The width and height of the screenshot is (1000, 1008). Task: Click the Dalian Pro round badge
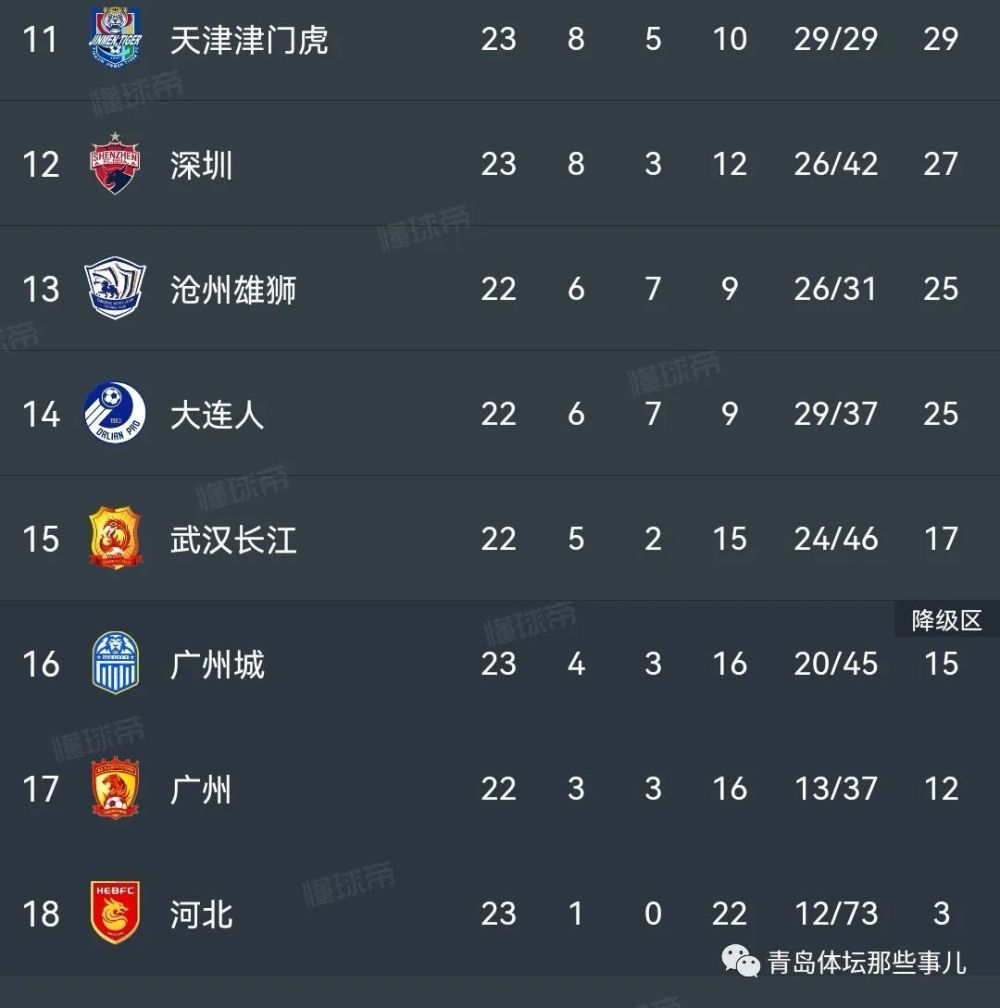(x=115, y=413)
